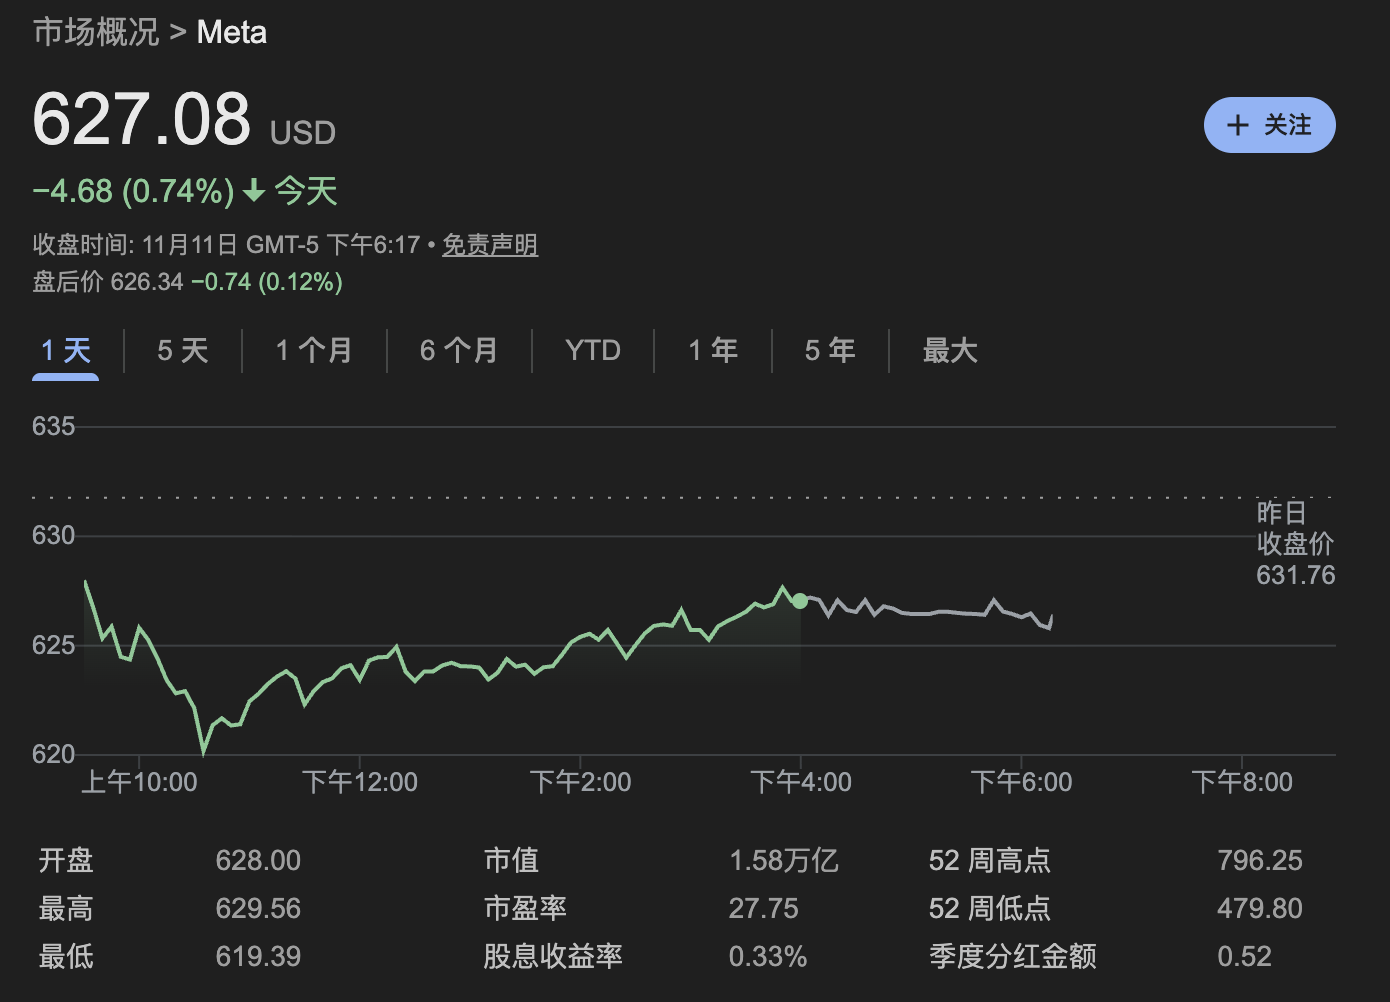Click the currently active 1 天 tab
1390x1002 pixels.
point(65,350)
